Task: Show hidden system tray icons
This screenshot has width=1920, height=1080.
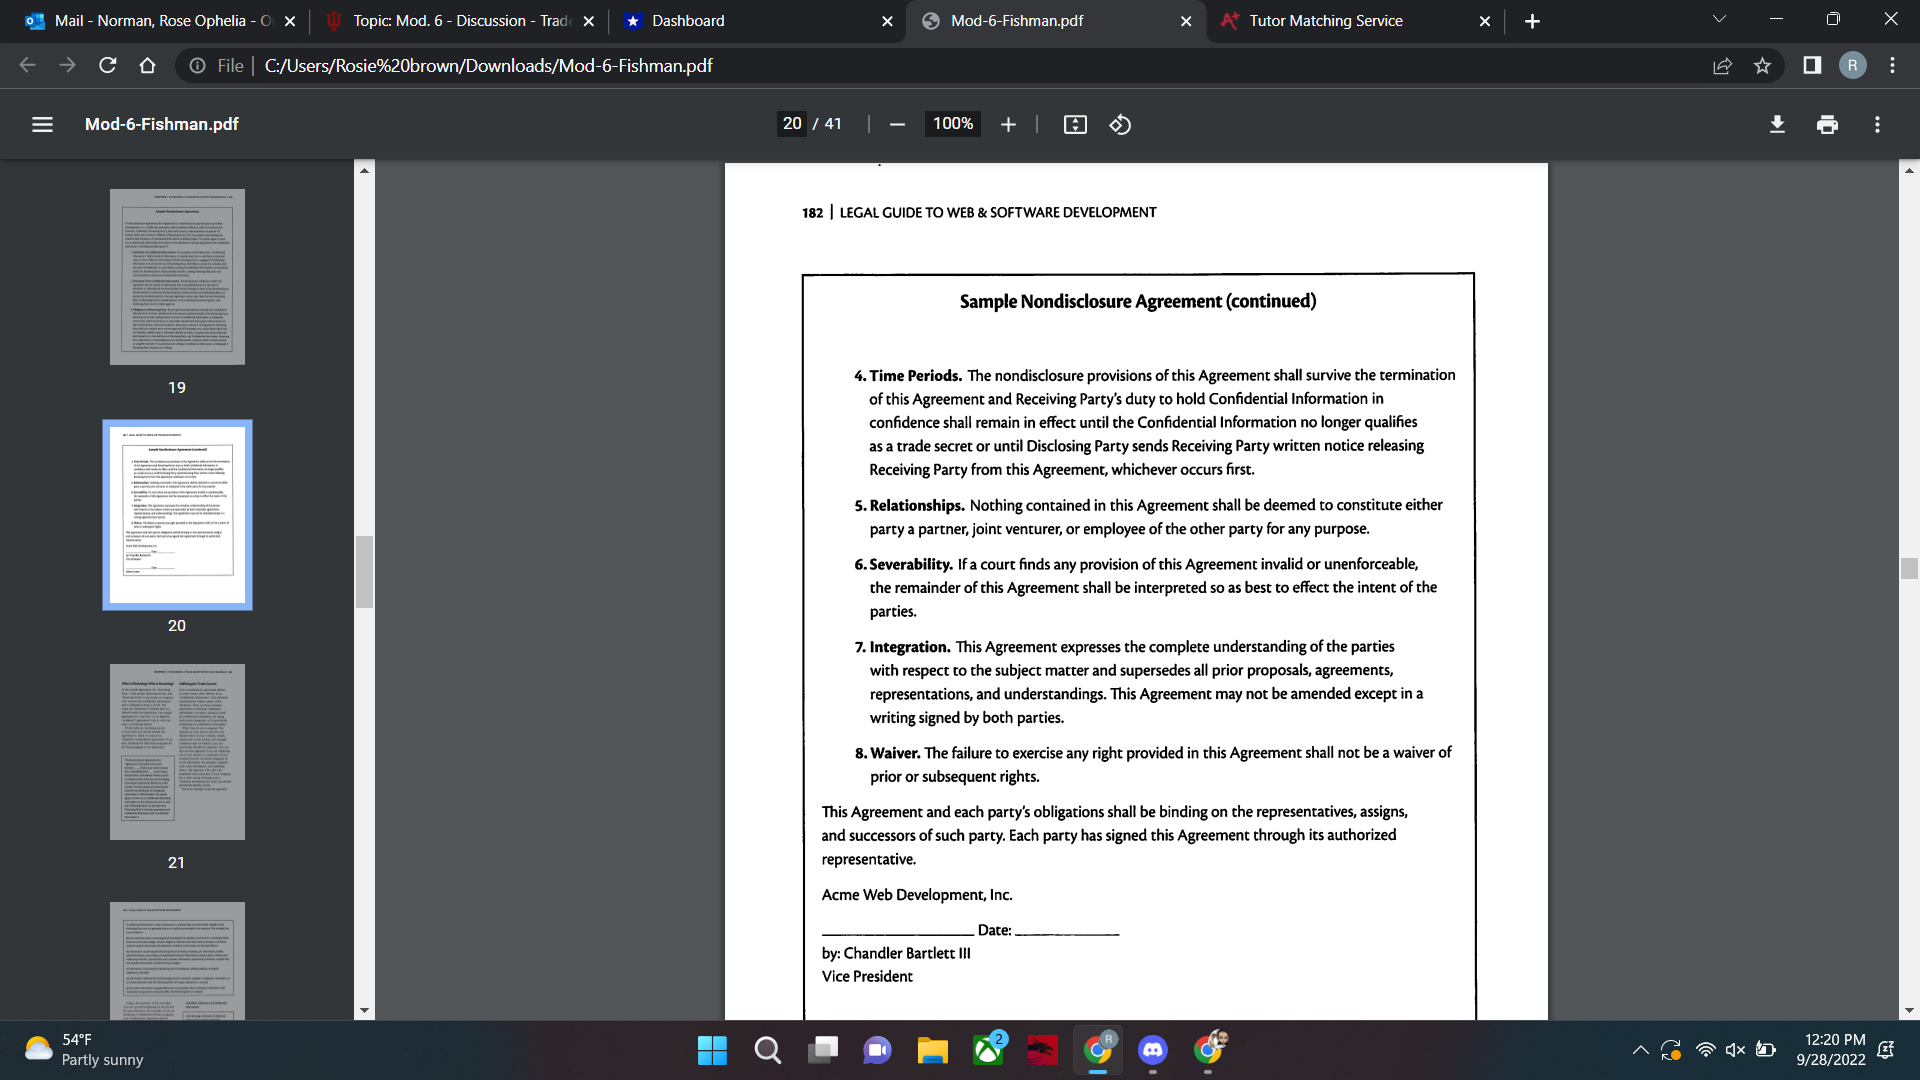Action: pyautogui.click(x=1640, y=1050)
